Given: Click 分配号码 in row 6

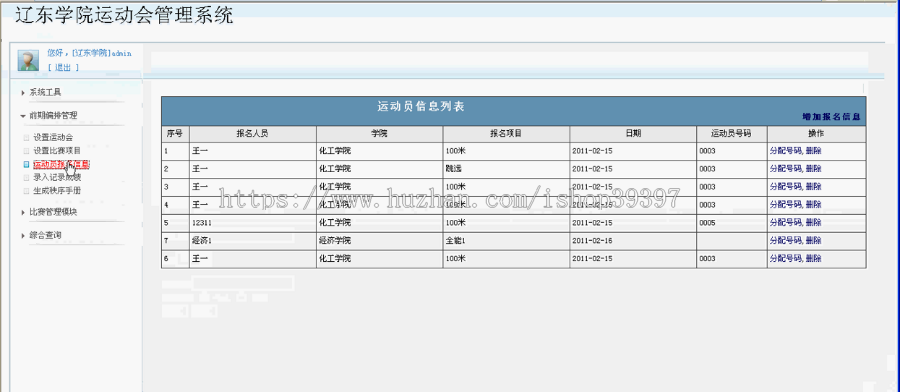Looking at the screenshot, I should 785,259.
